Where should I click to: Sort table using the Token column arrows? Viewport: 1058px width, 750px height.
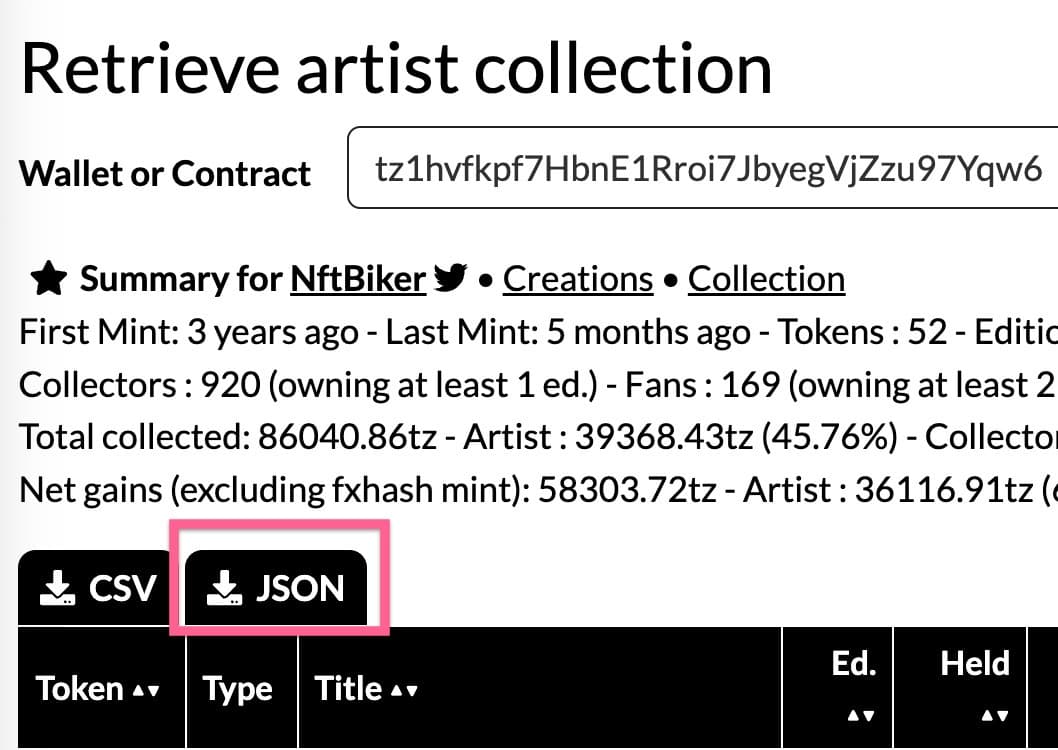point(144,690)
